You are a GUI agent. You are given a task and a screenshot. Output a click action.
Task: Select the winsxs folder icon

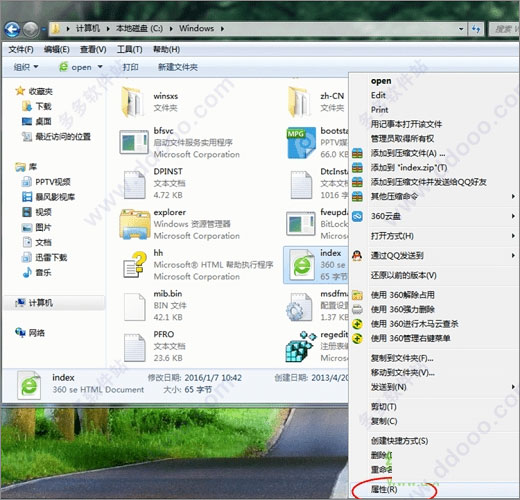tap(133, 102)
